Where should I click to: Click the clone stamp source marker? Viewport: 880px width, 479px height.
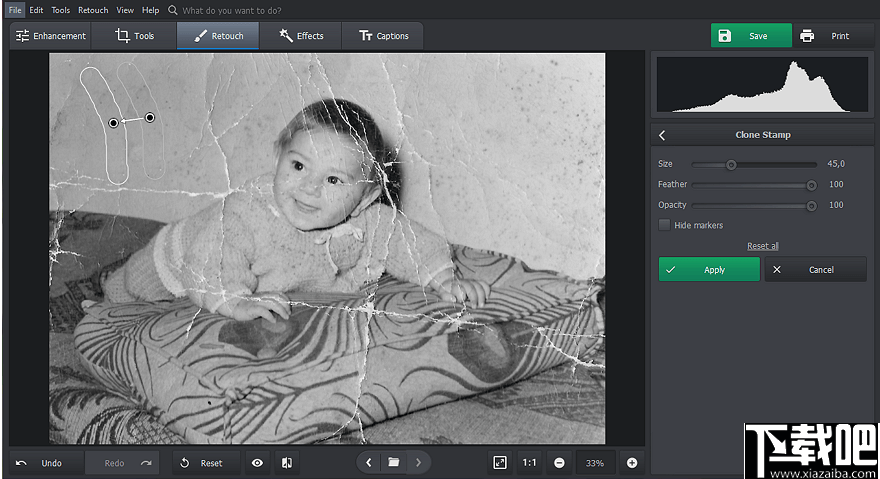click(150, 118)
